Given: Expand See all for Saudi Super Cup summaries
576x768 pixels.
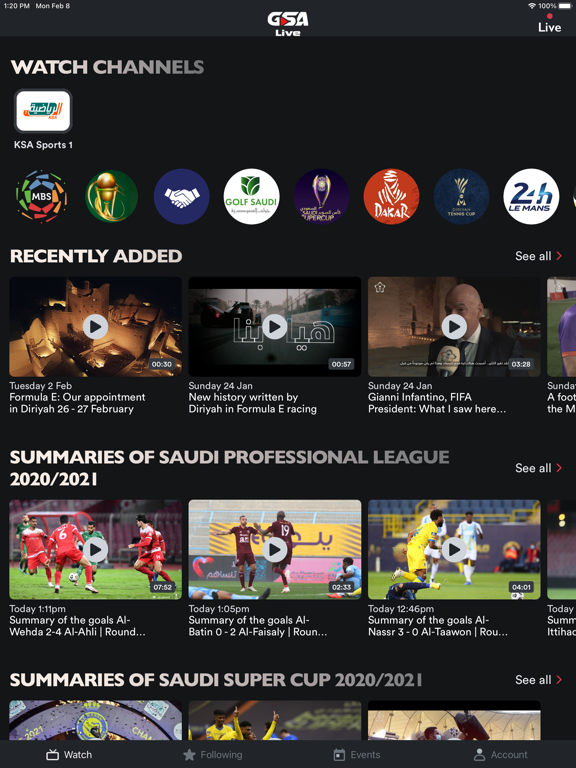Looking at the screenshot, I should click(x=538, y=680).
